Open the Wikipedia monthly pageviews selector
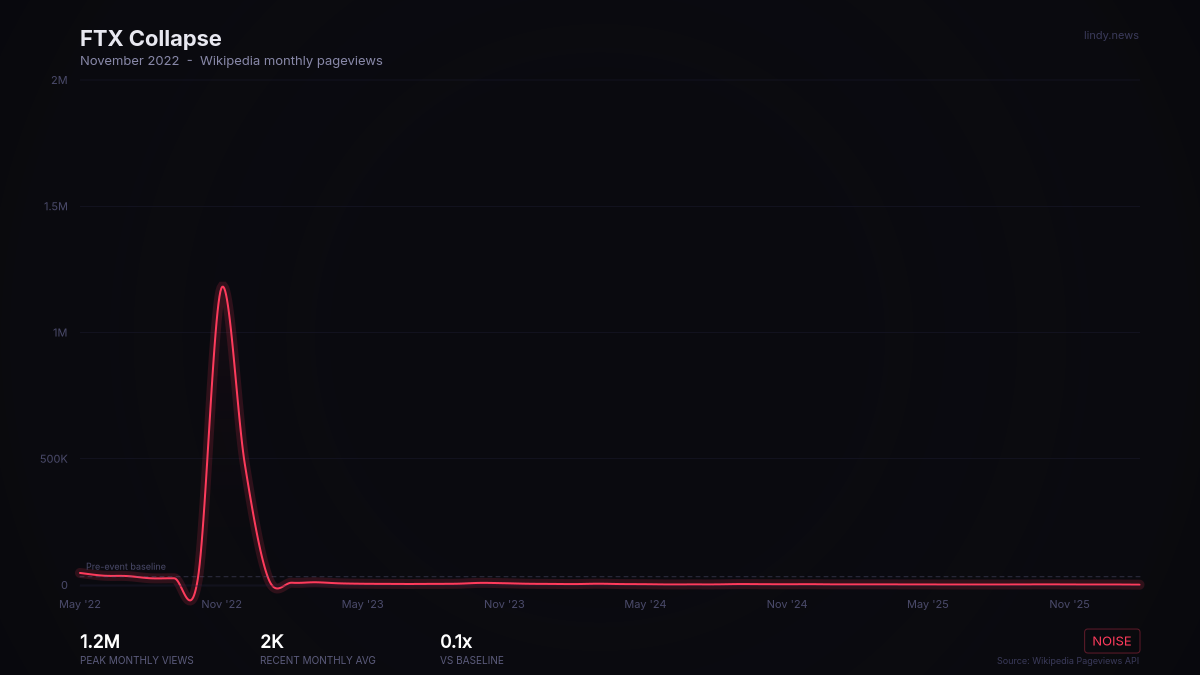The width and height of the screenshot is (1200, 675). (x=291, y=60)
